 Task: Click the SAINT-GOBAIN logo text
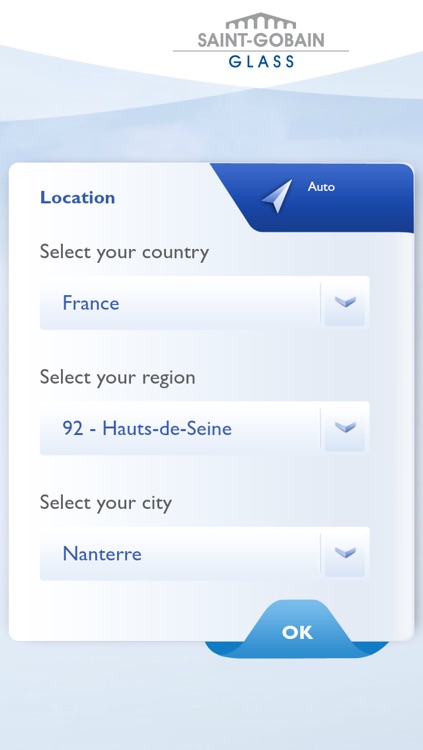(x=261, y=40)
